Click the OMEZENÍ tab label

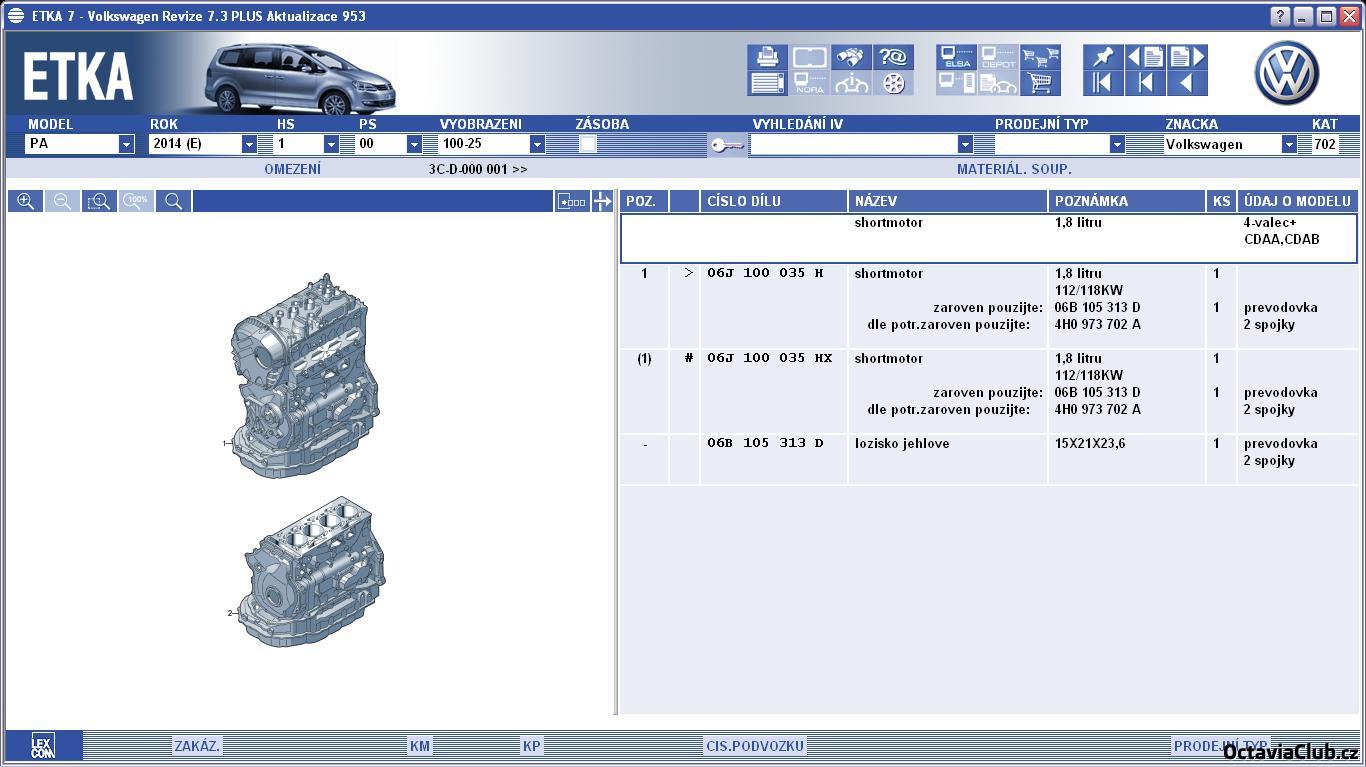[x=292, y=169]
